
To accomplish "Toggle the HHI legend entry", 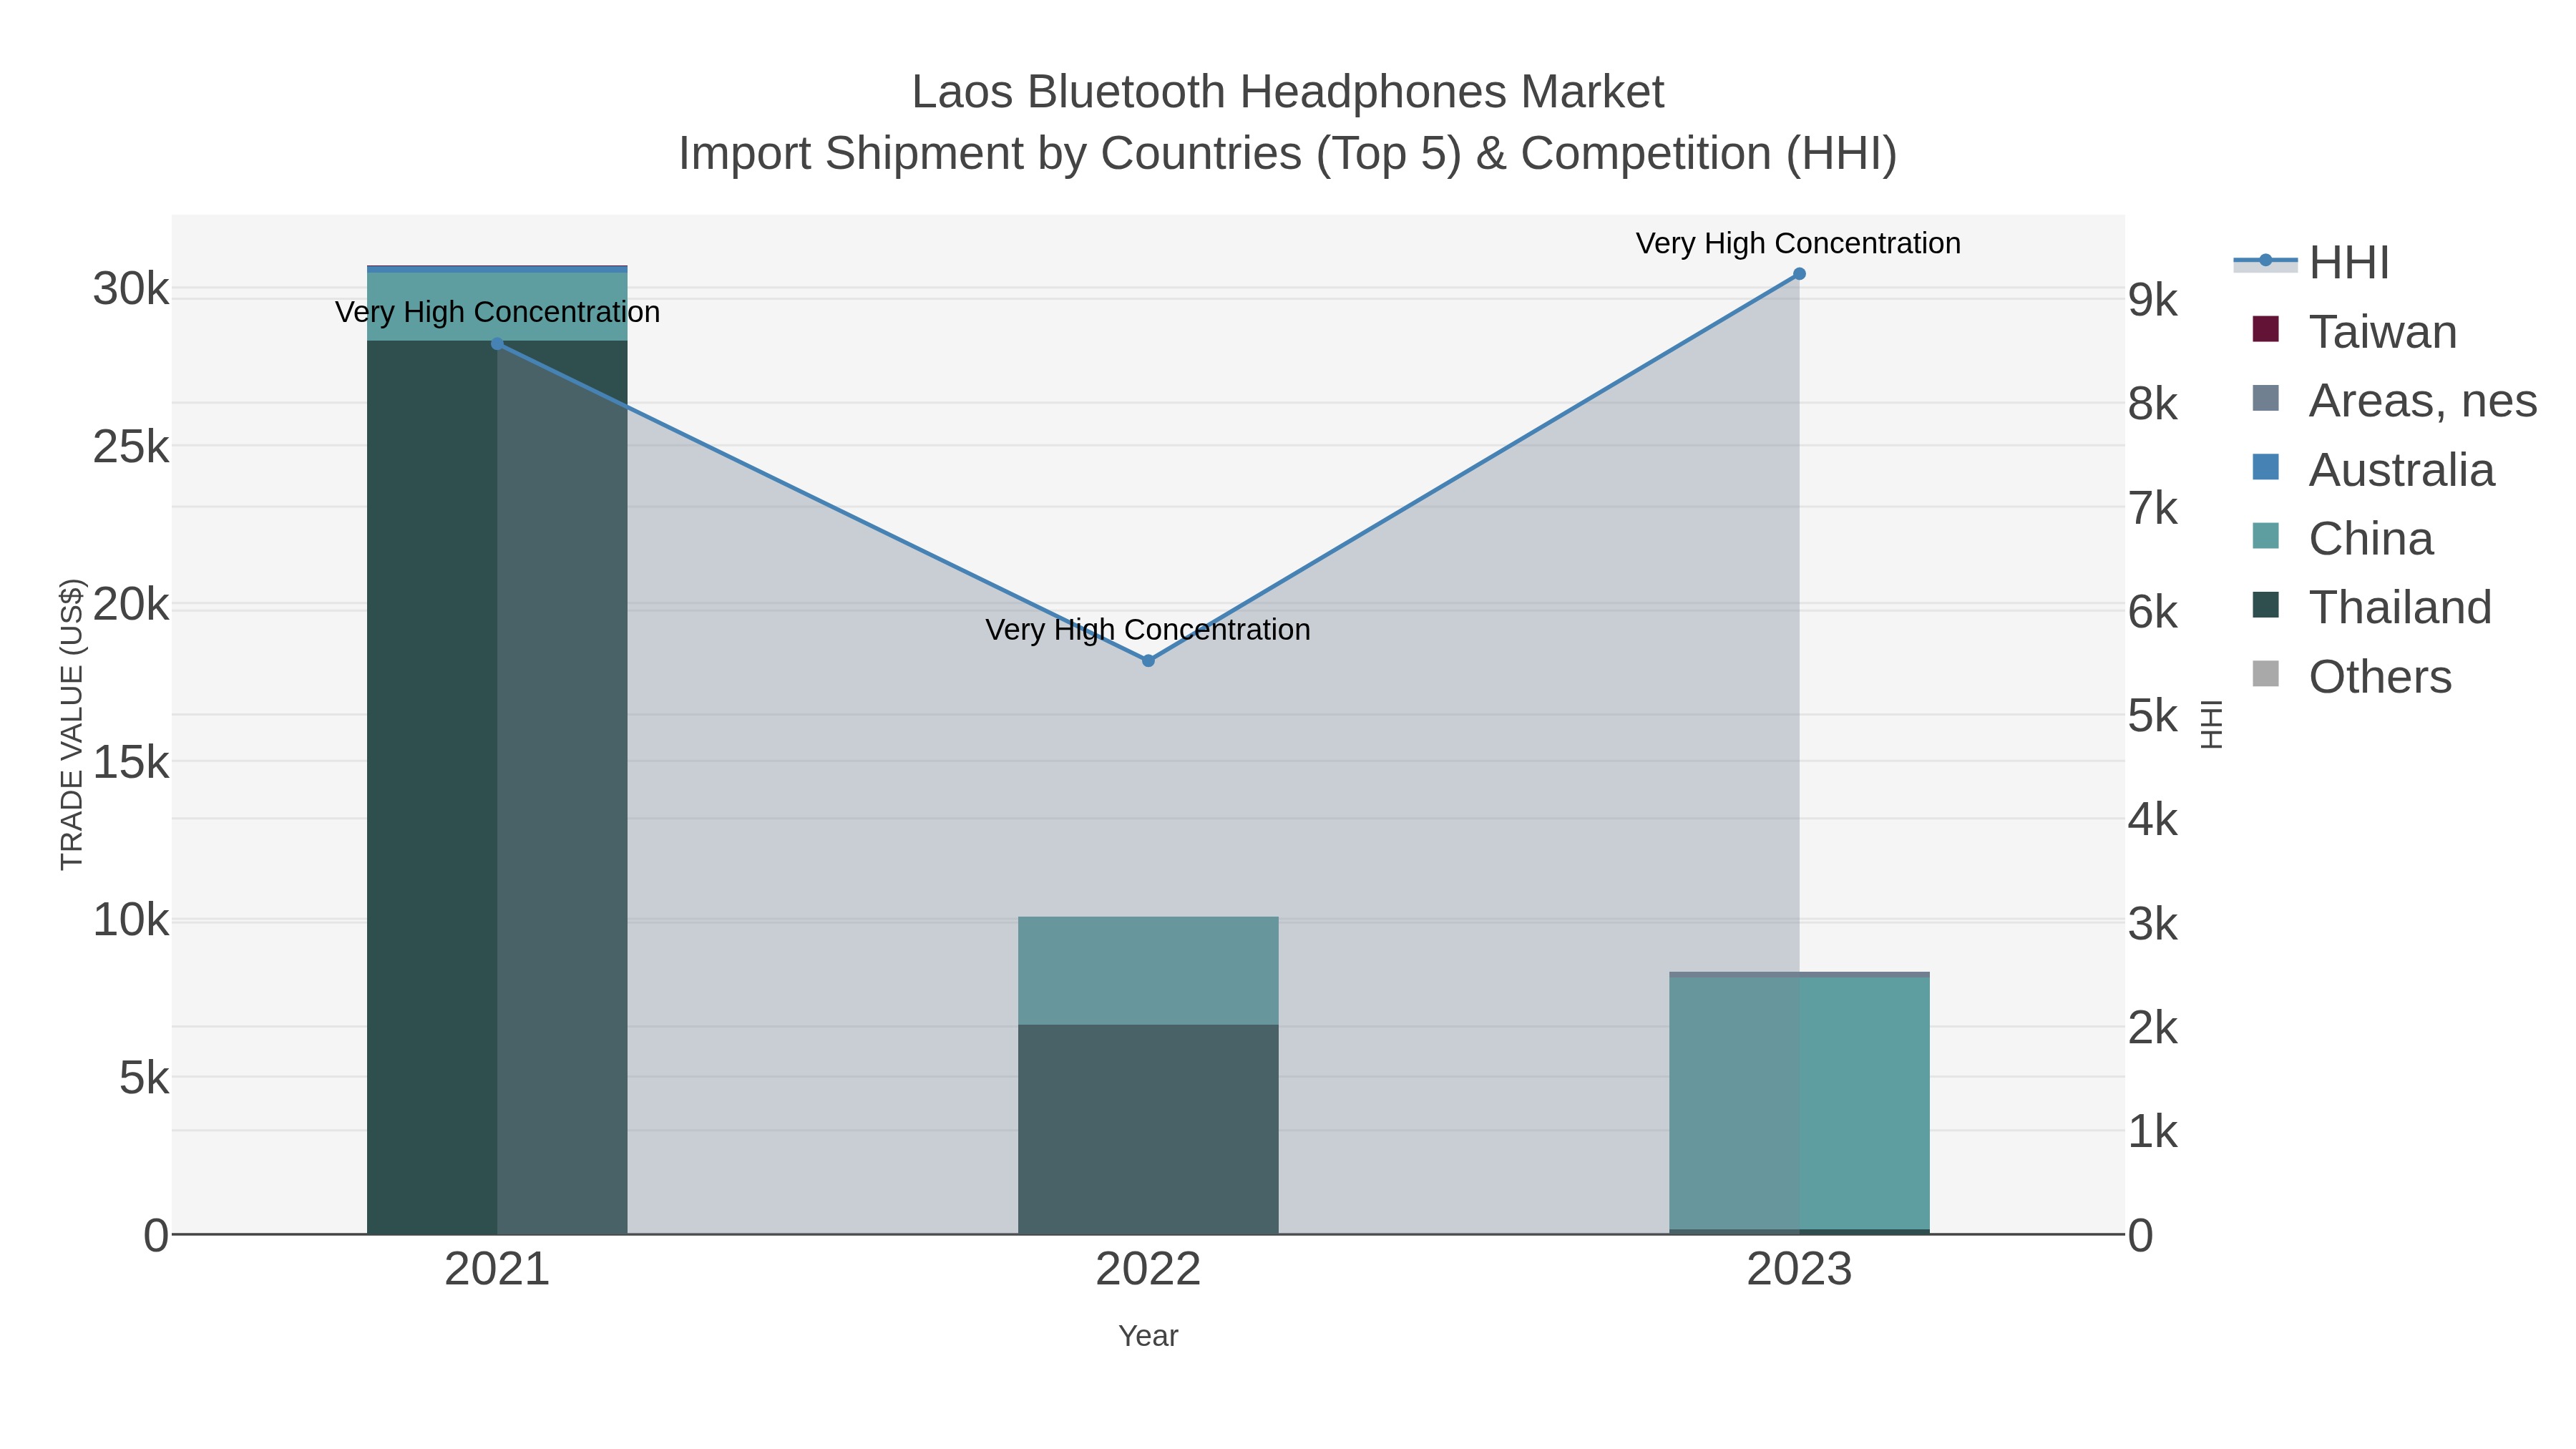I will pyautogui.click(x=2311, y=262).
